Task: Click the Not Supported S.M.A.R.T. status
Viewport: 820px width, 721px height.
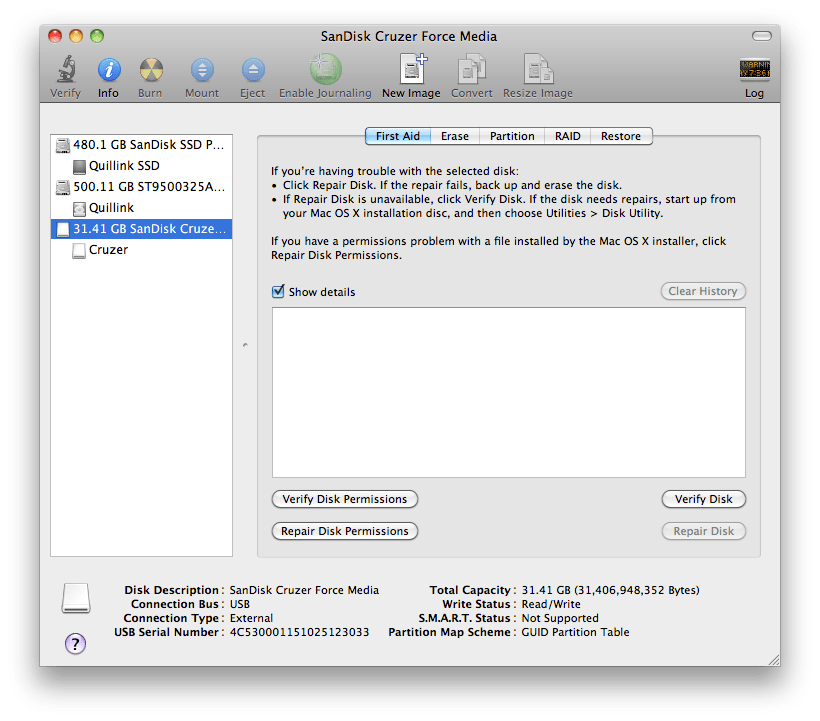Action: click(560, 618)
